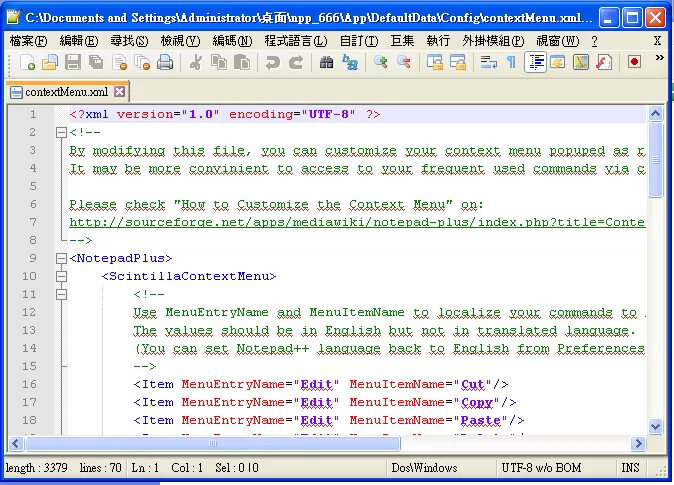Click line number 16 in the margin
The width and height of the screenshot is (674, 485).
point(29,384)
